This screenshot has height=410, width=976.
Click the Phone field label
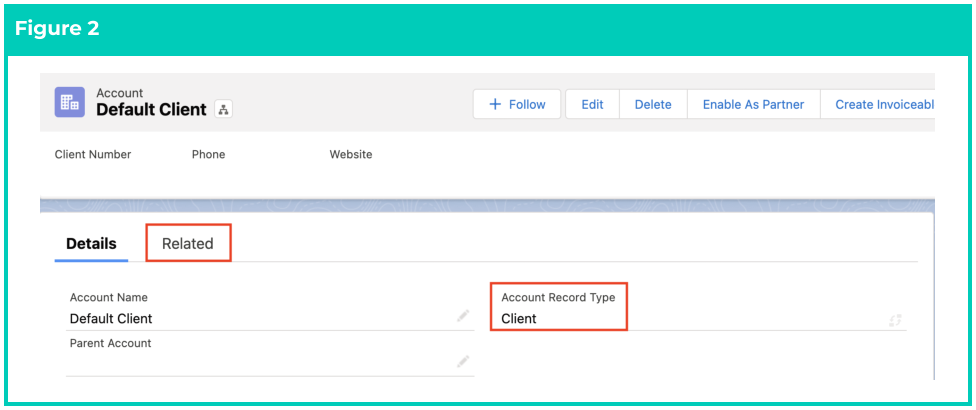209,154
